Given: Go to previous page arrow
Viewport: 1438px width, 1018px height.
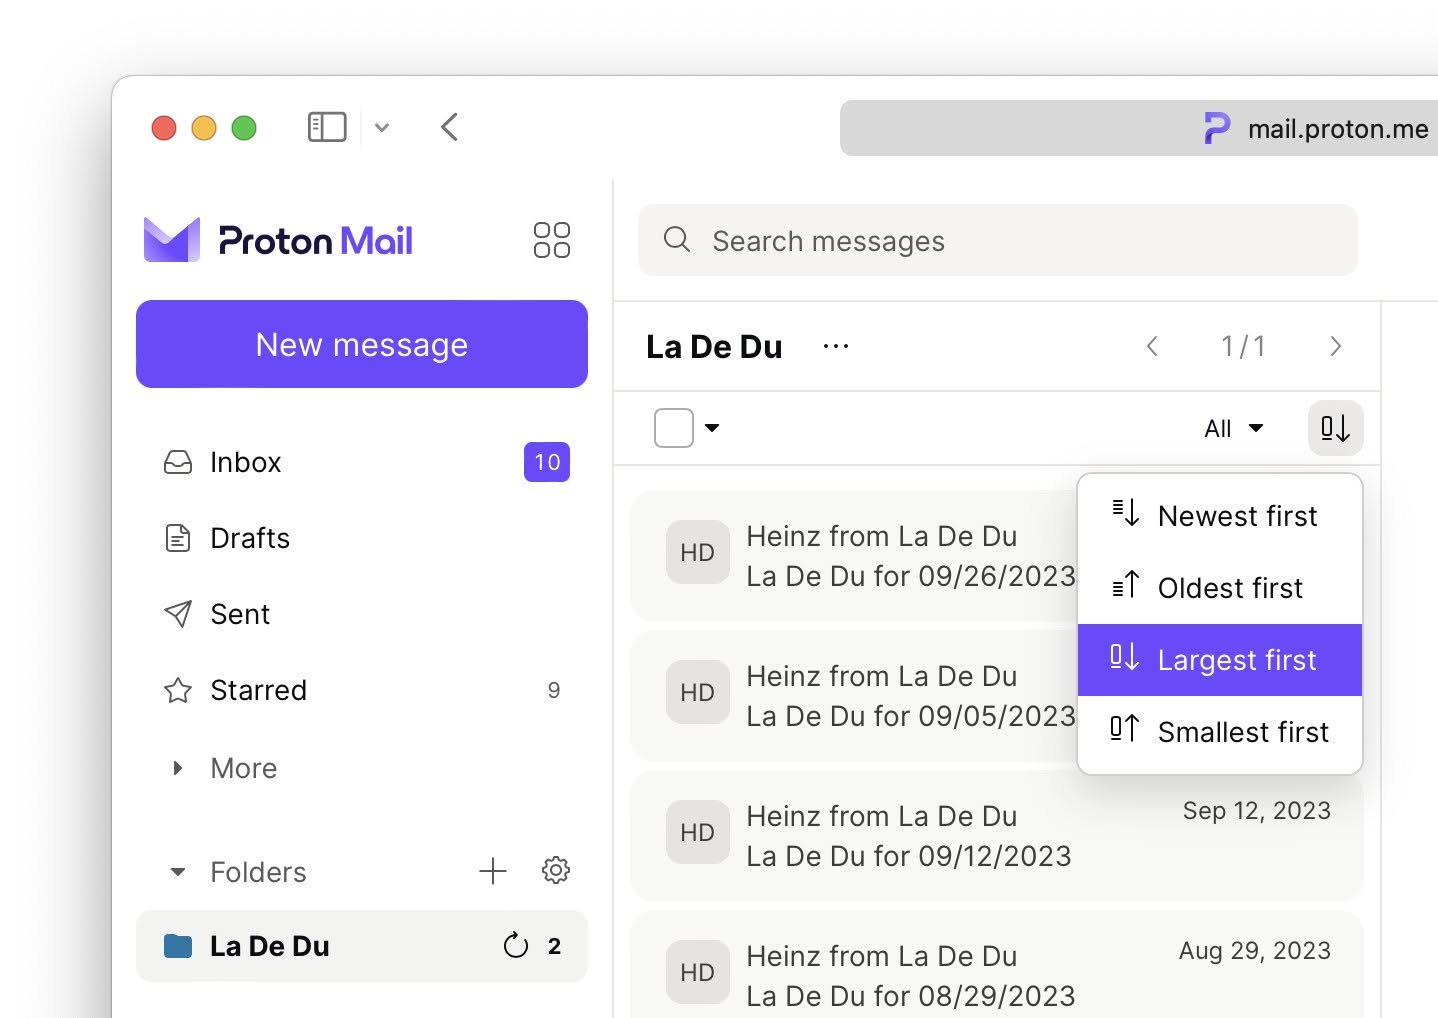Looking at the screenshot, I should click(1152, 346).
